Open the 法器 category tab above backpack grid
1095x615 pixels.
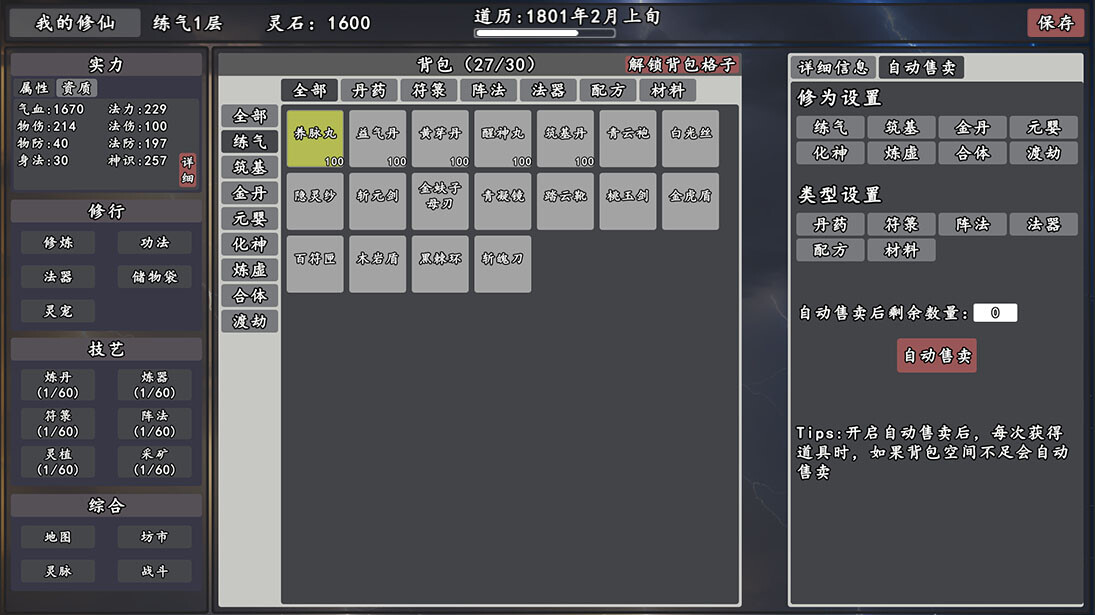coord(549,90)
